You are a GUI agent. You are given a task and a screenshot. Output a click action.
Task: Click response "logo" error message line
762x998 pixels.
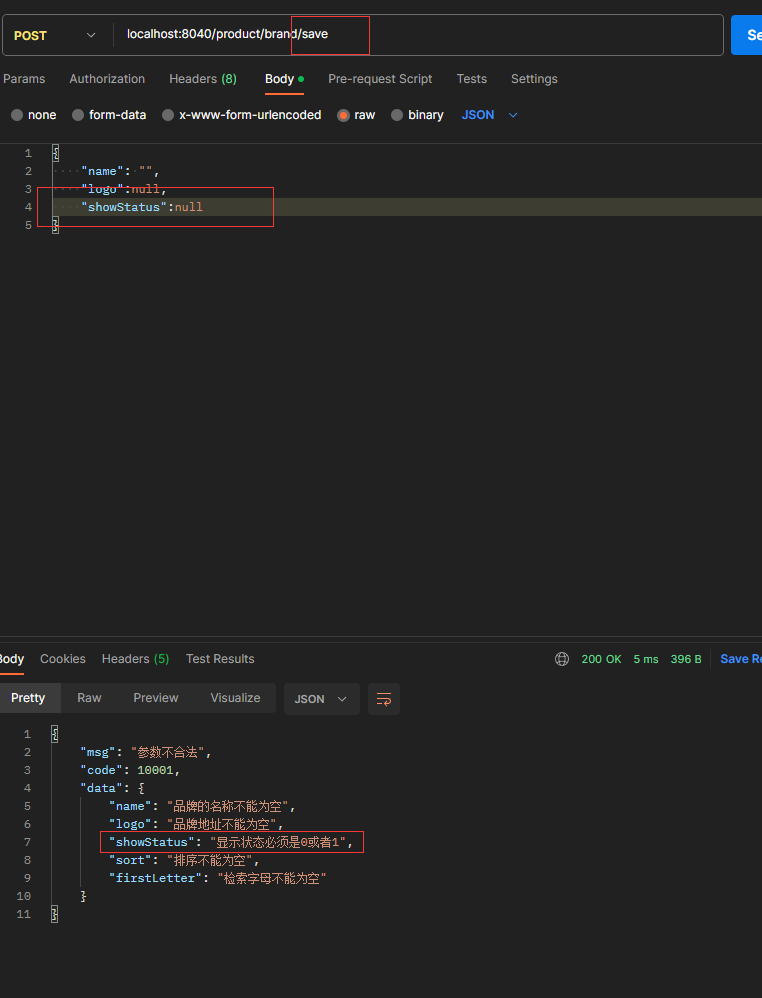196,824
